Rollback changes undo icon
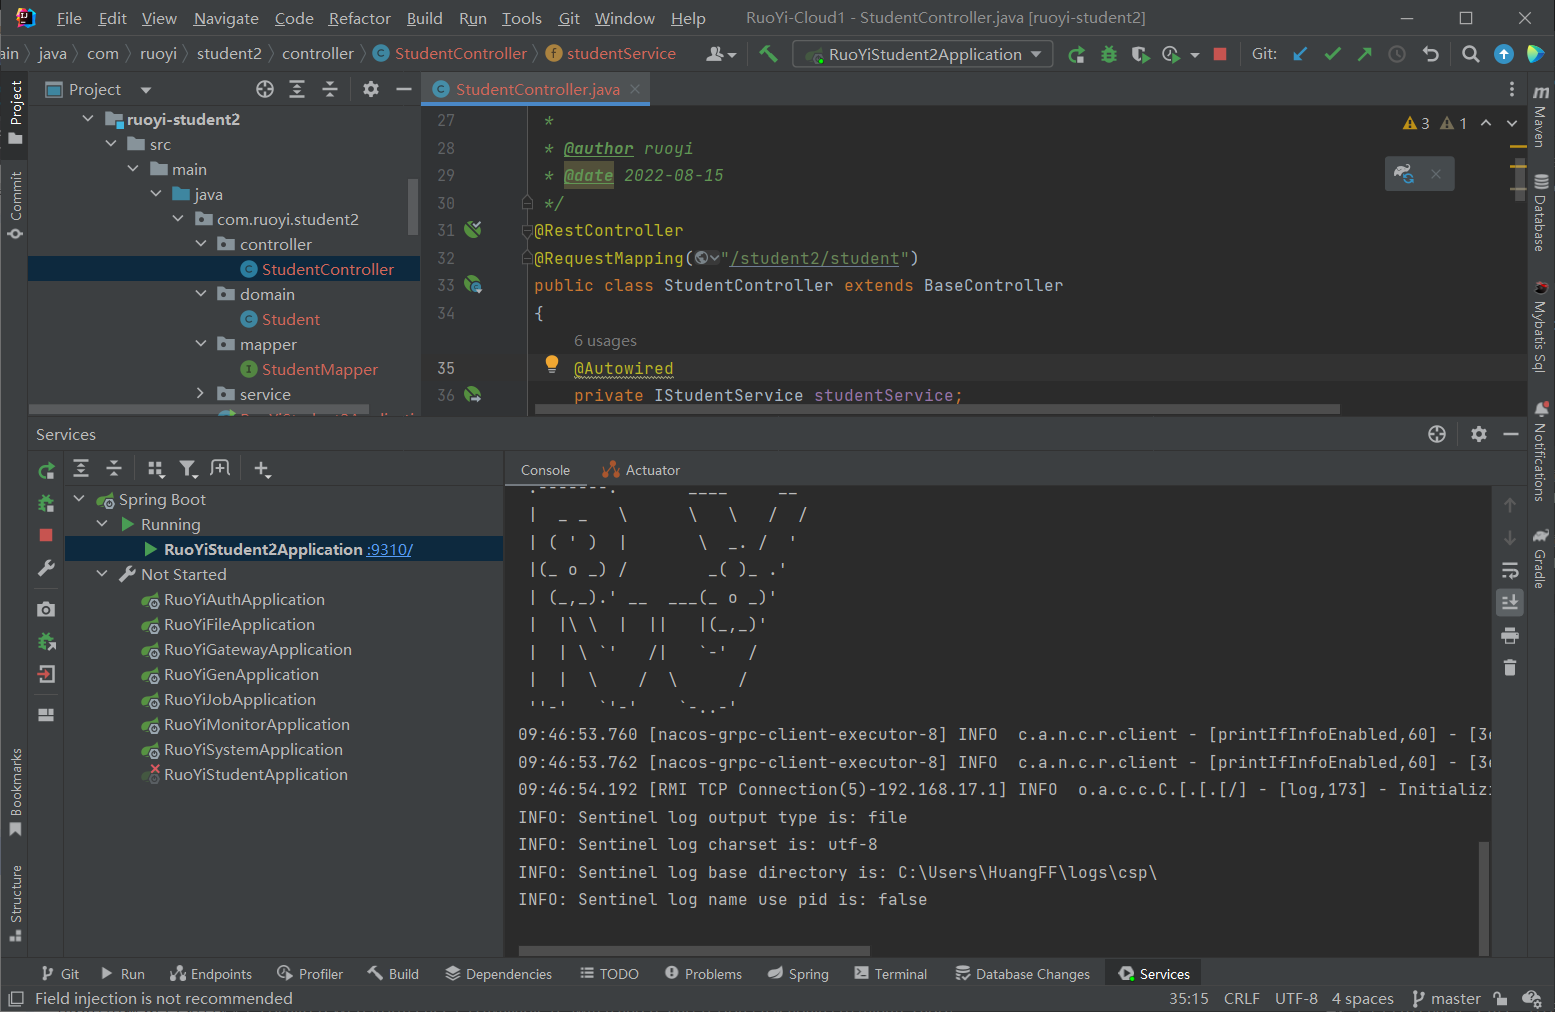Image resolution: width=1555 pixels, height=1012 pixels. 1431,54
